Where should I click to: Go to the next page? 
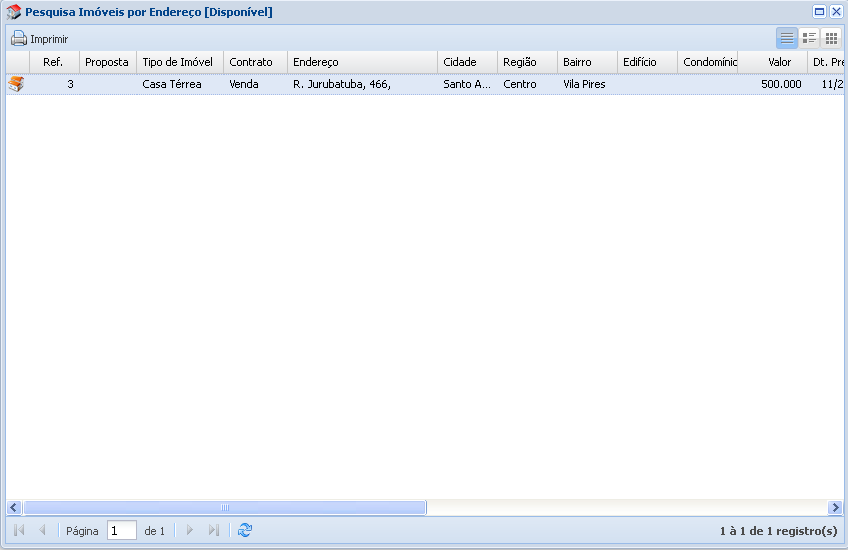point(190,531)
